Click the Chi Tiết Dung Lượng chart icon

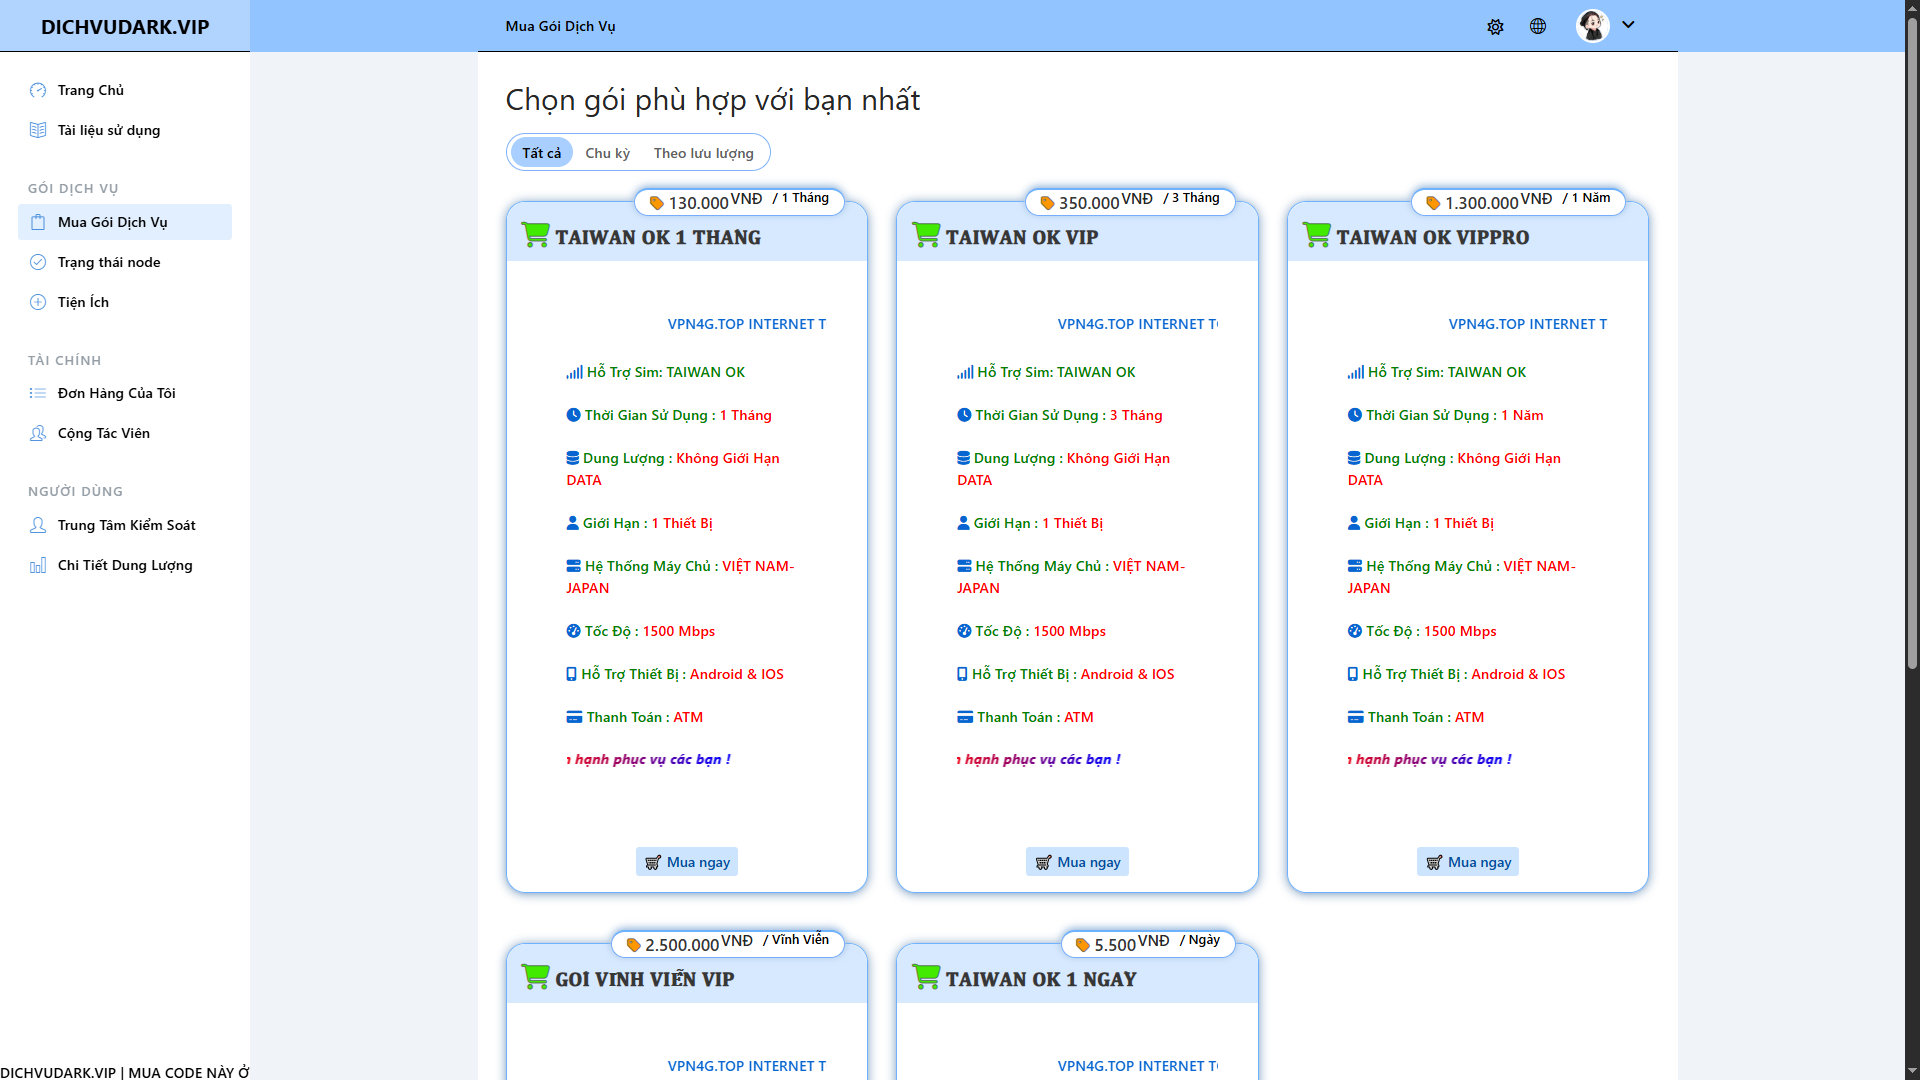(38, 565)
